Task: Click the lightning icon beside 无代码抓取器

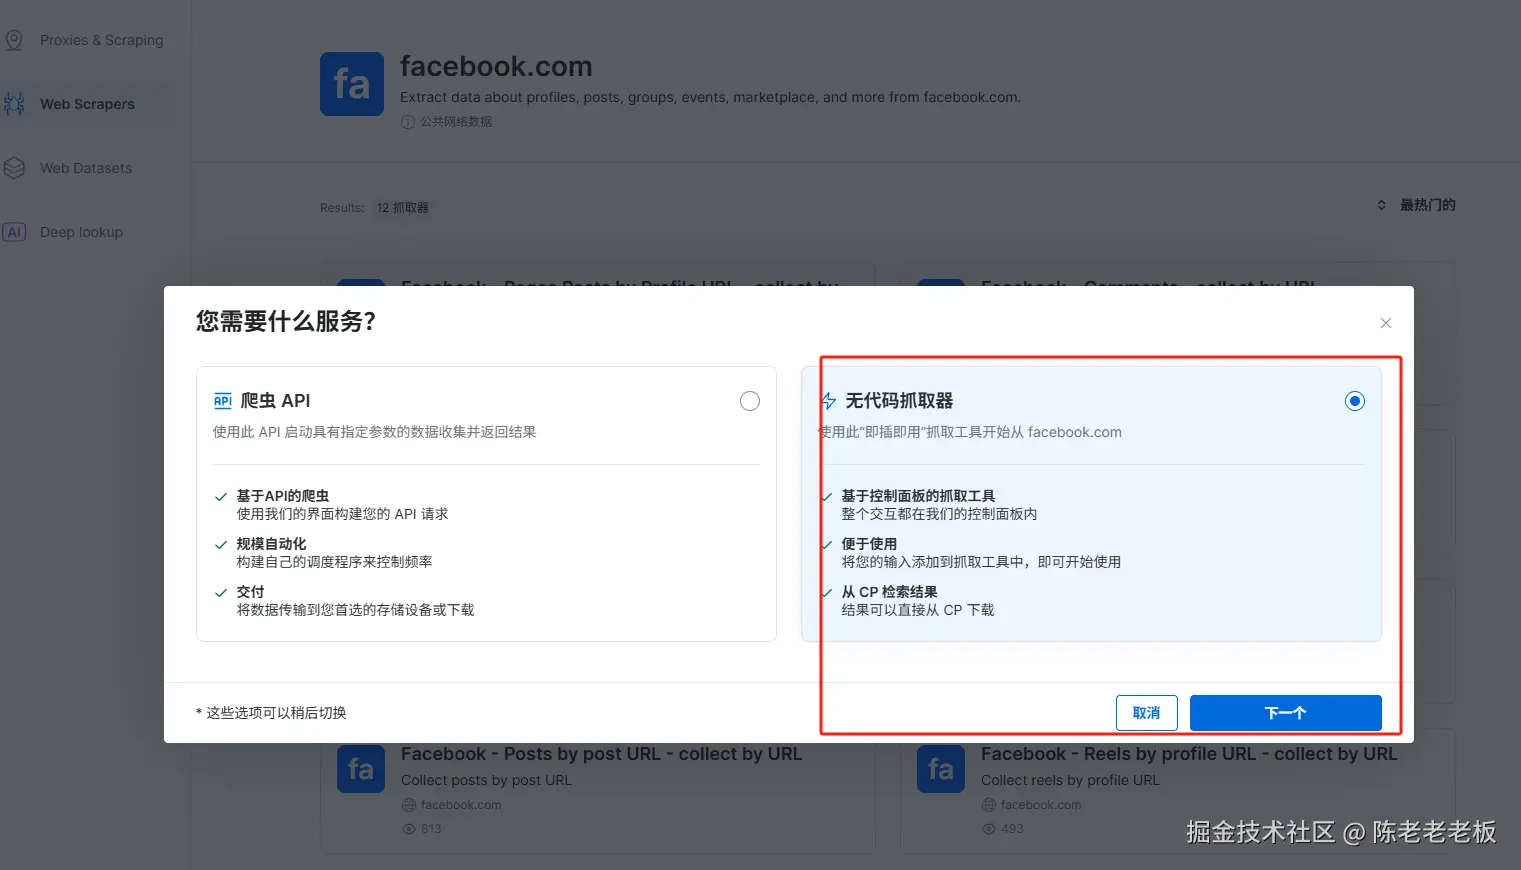Action: click(x=828, y=400)
